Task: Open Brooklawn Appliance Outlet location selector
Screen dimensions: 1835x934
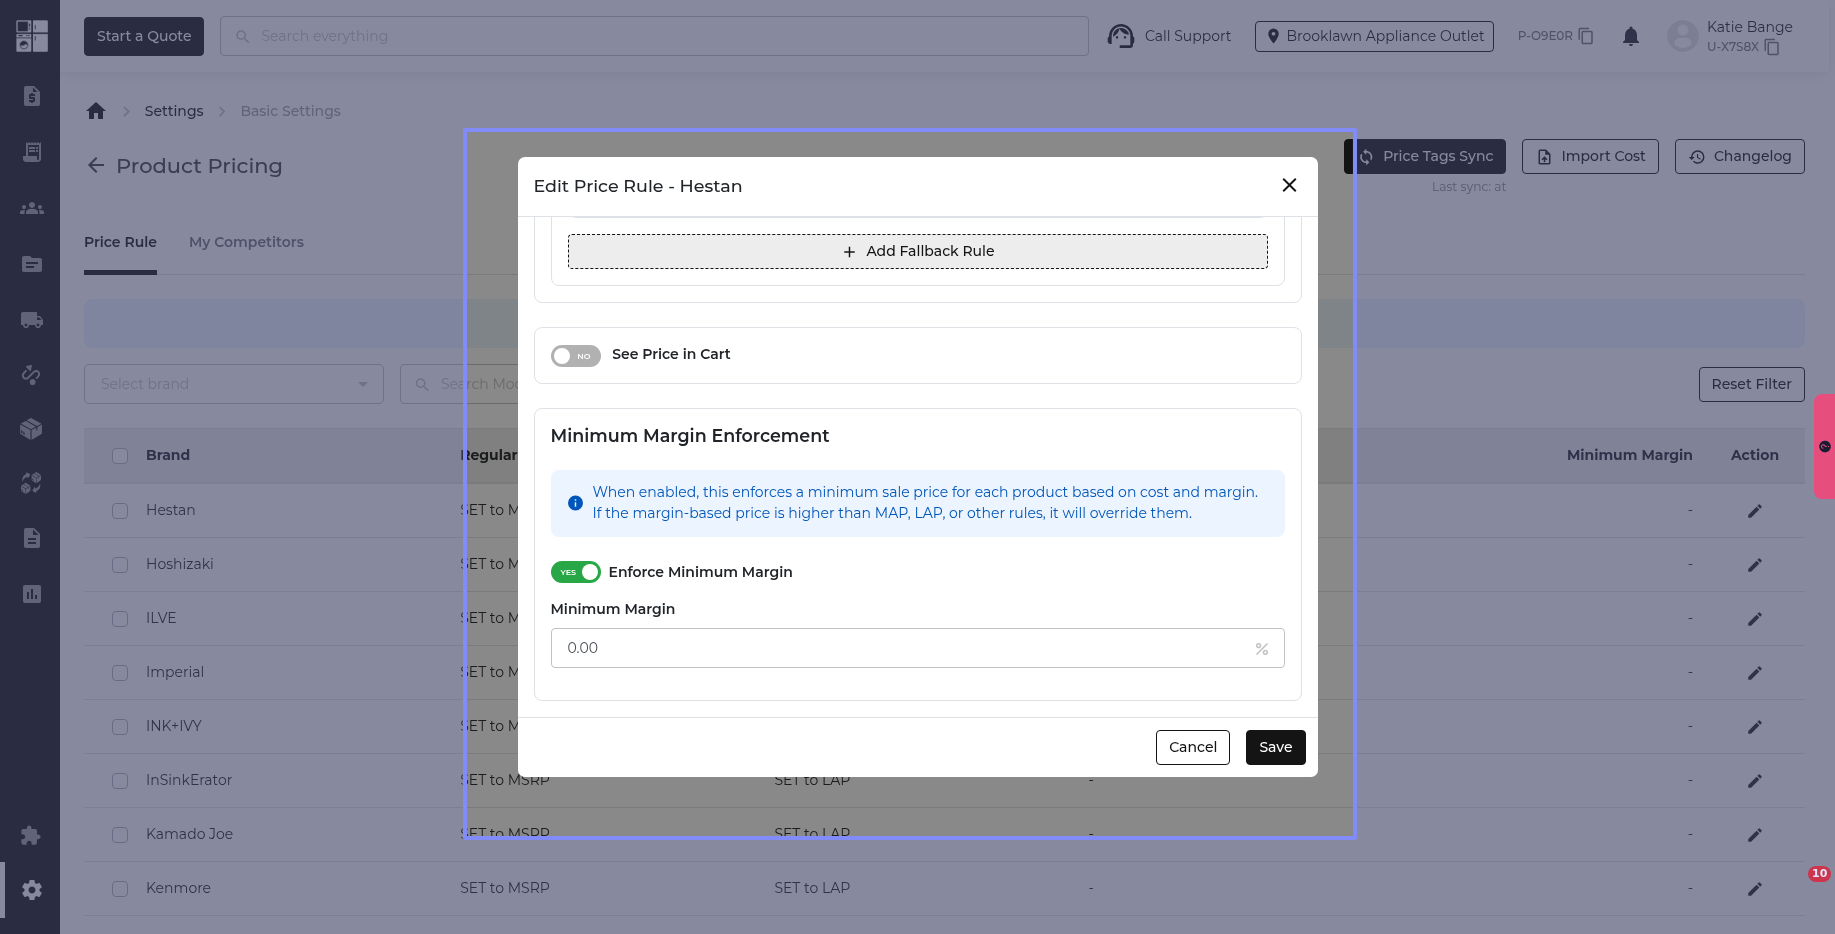Action: (1374, 36)
